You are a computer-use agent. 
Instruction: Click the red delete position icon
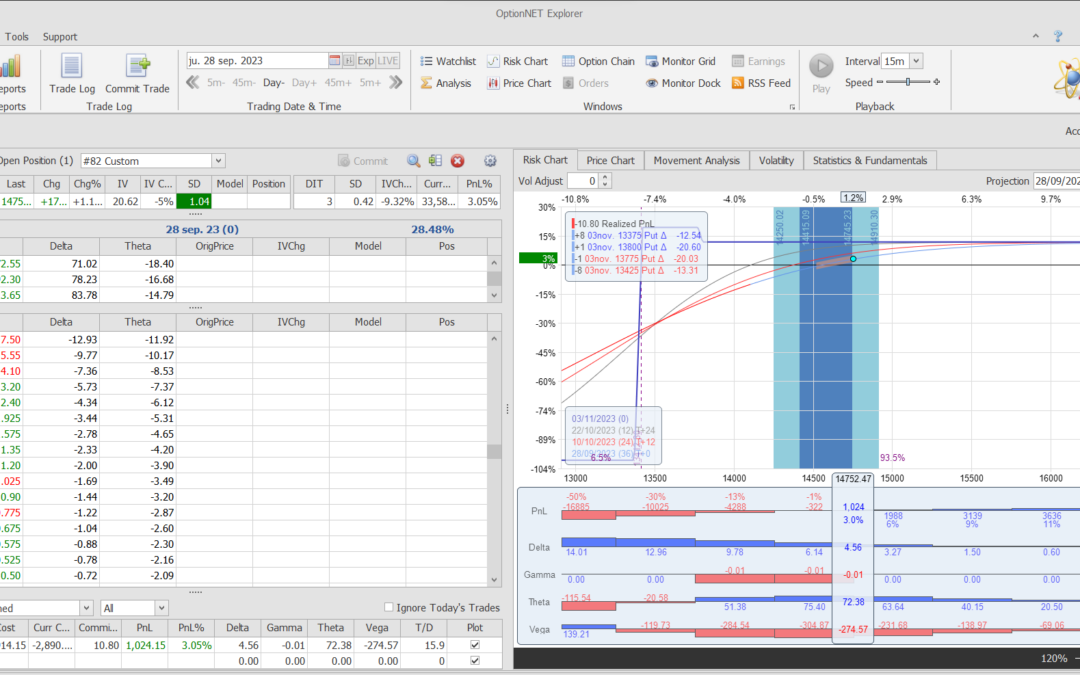click(x=457, y=160)
